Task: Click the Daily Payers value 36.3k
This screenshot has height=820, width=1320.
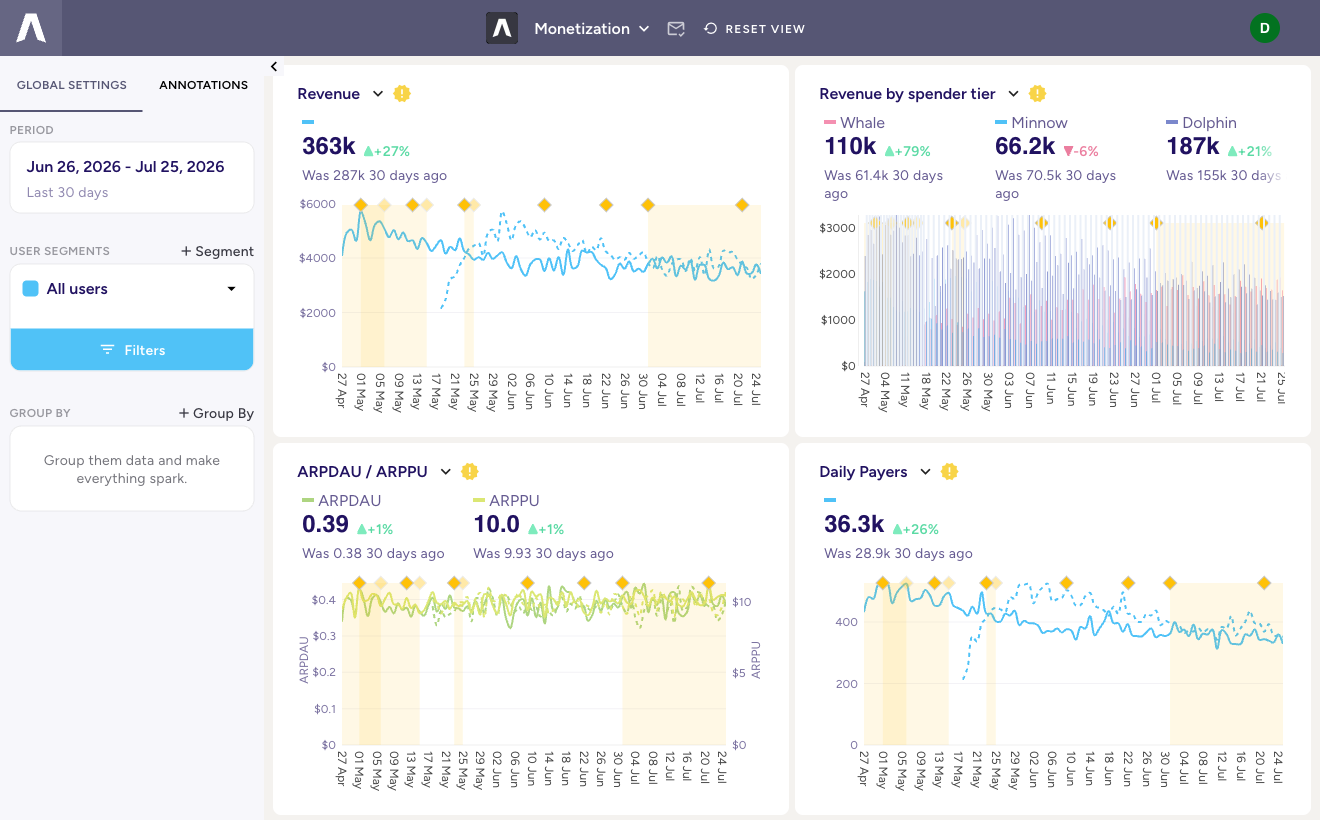Action: coord(854,524)
